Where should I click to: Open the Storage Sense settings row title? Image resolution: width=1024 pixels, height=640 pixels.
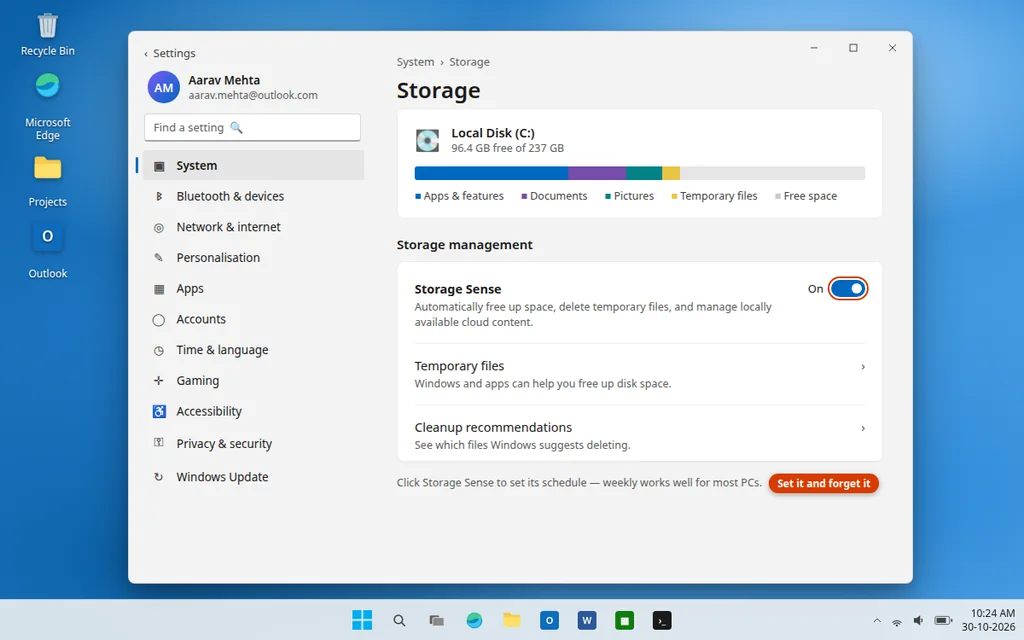[458, 289]
